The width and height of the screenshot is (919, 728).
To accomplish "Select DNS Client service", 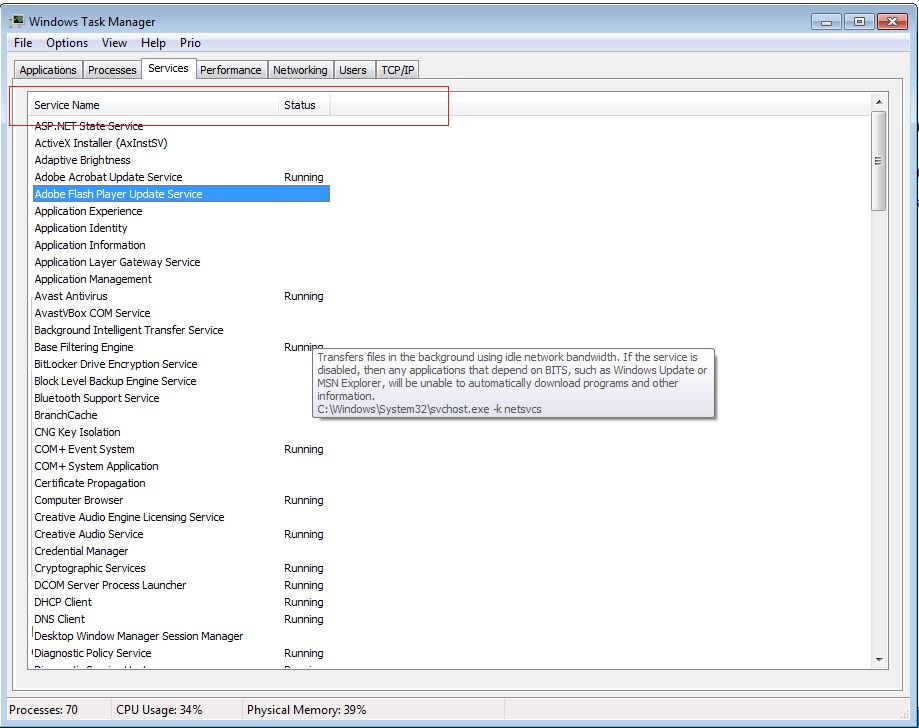I will pos(181,619).
